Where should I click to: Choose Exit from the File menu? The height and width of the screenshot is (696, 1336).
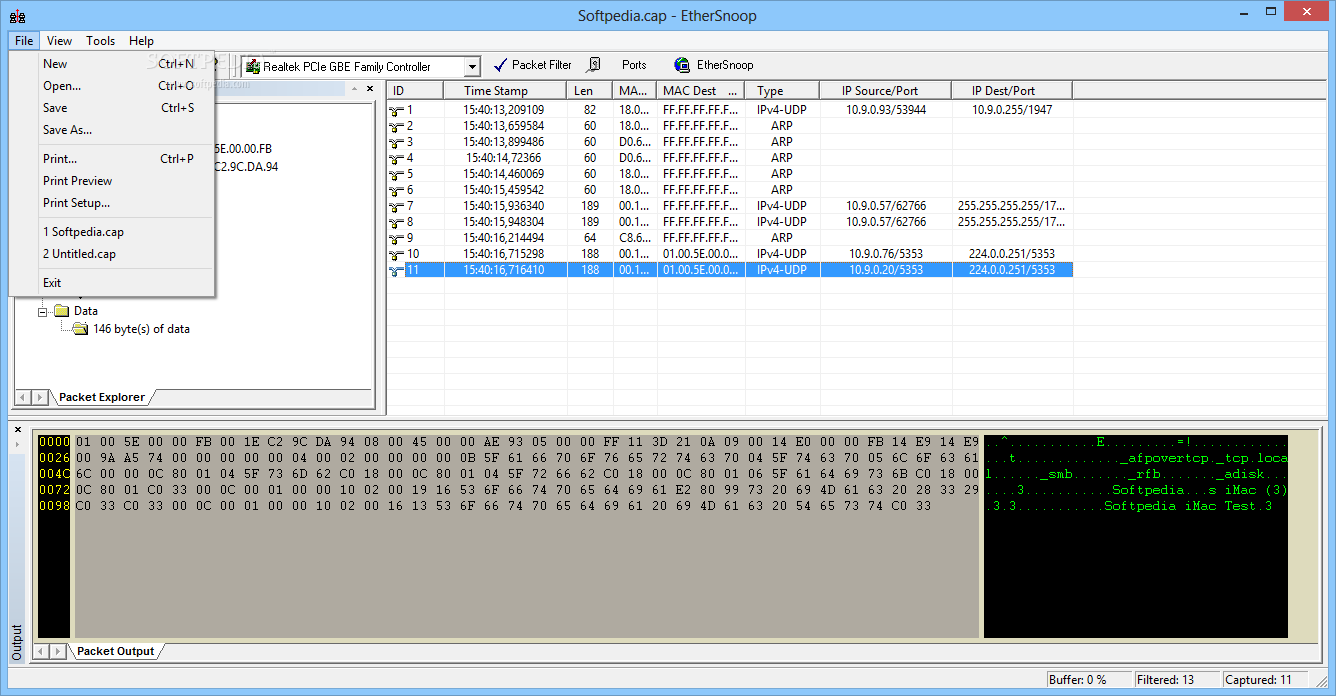coord(112,283)
